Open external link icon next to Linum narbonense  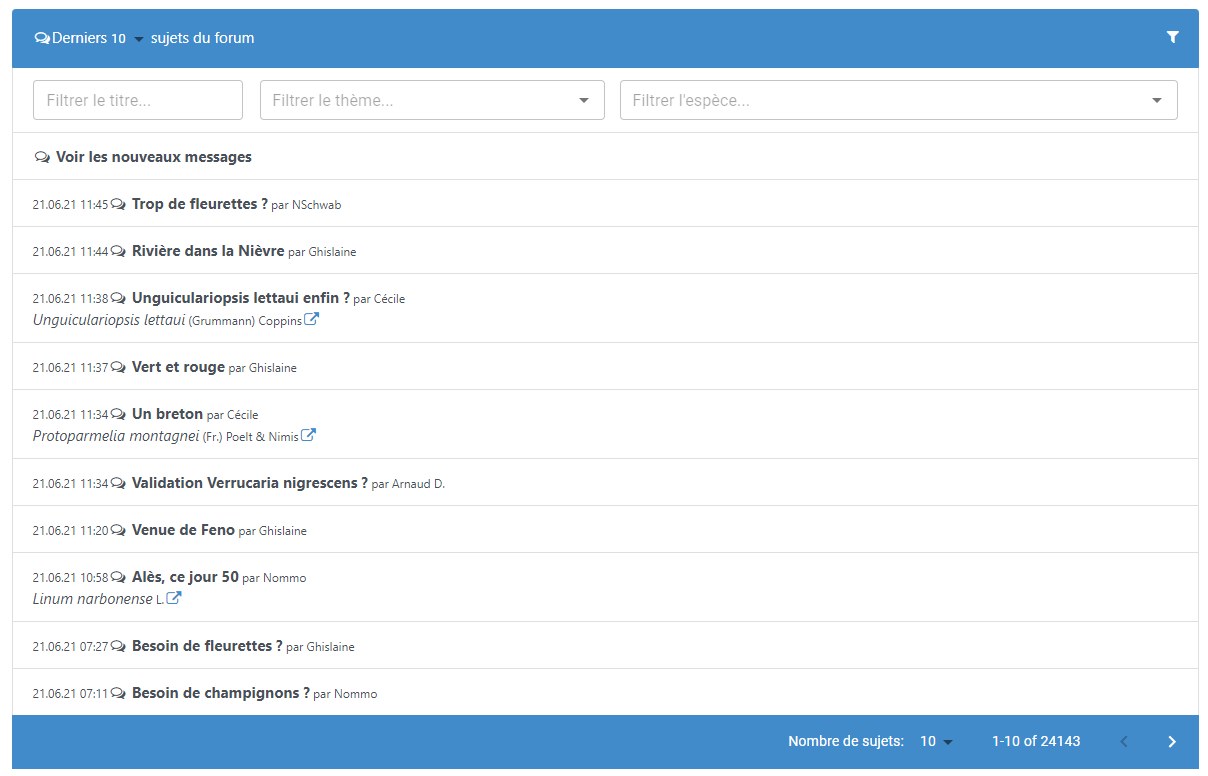click(174, 599)
